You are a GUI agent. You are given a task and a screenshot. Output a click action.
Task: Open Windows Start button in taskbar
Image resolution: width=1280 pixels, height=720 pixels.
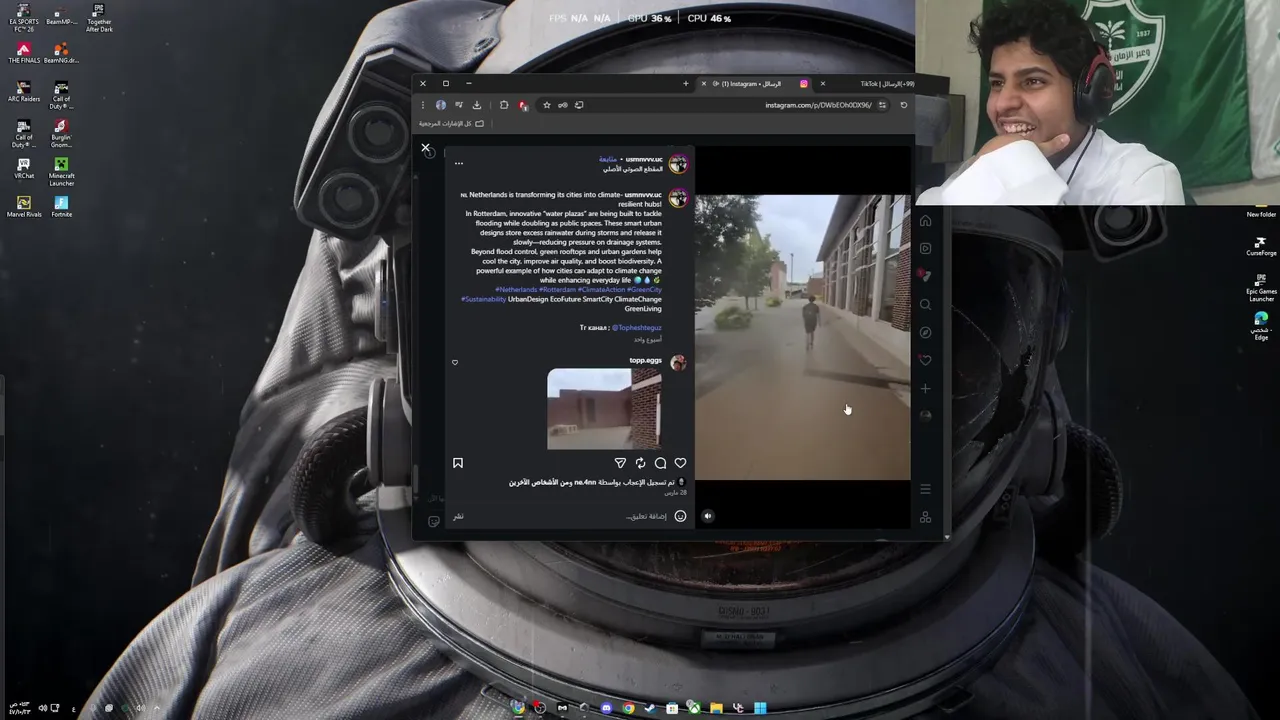click(x=760, y=708)
